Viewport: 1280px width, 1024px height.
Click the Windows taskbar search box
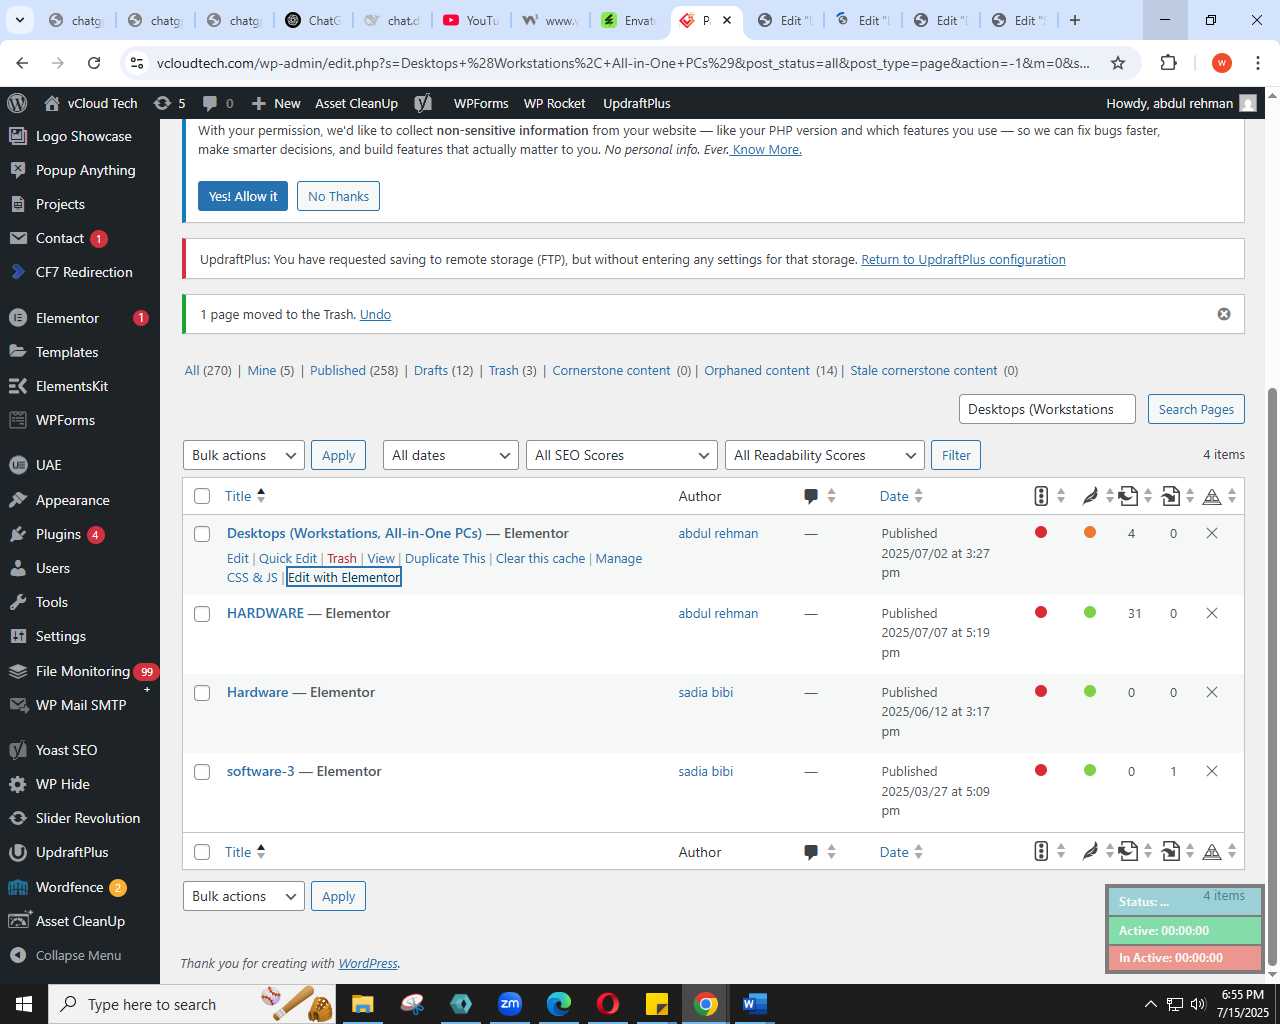[x=192, y=1004]
